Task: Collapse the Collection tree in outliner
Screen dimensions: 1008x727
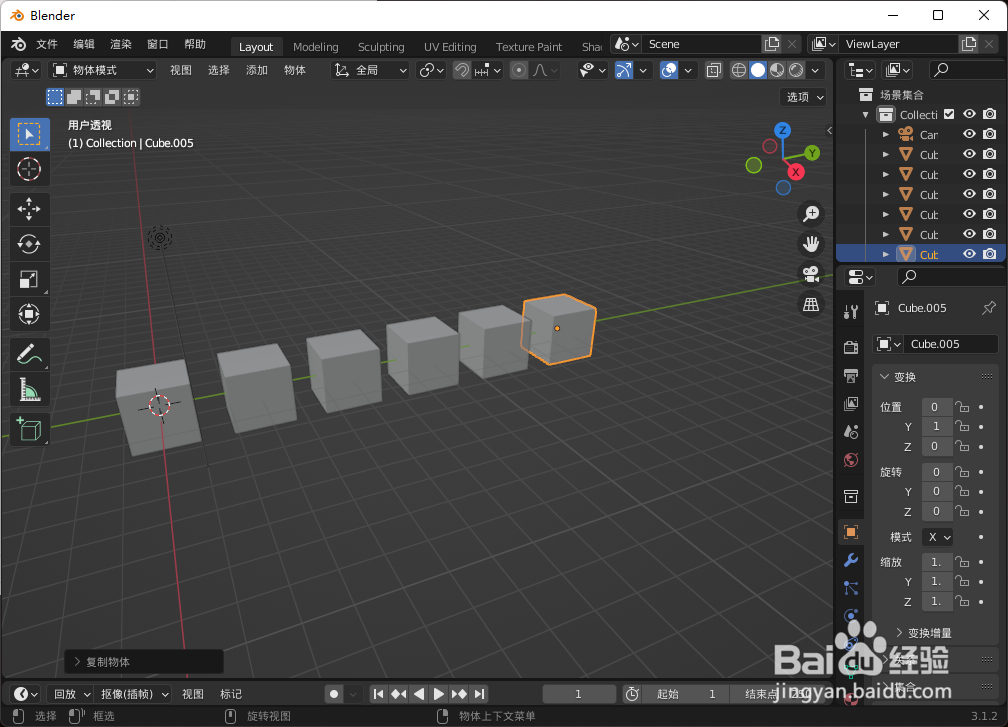Action: 866,114
